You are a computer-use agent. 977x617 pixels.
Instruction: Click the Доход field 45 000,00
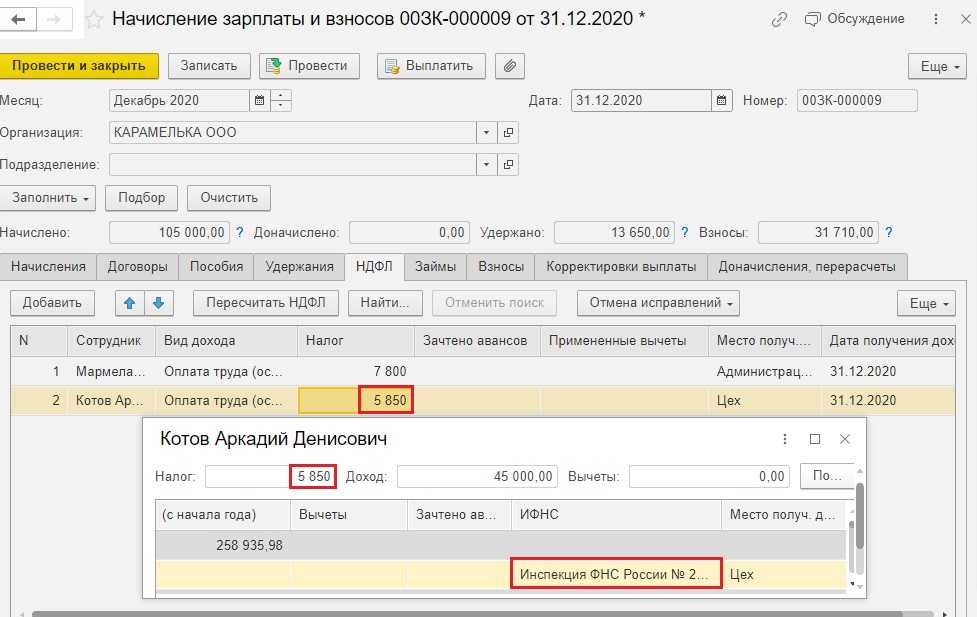tap(477, 477)
